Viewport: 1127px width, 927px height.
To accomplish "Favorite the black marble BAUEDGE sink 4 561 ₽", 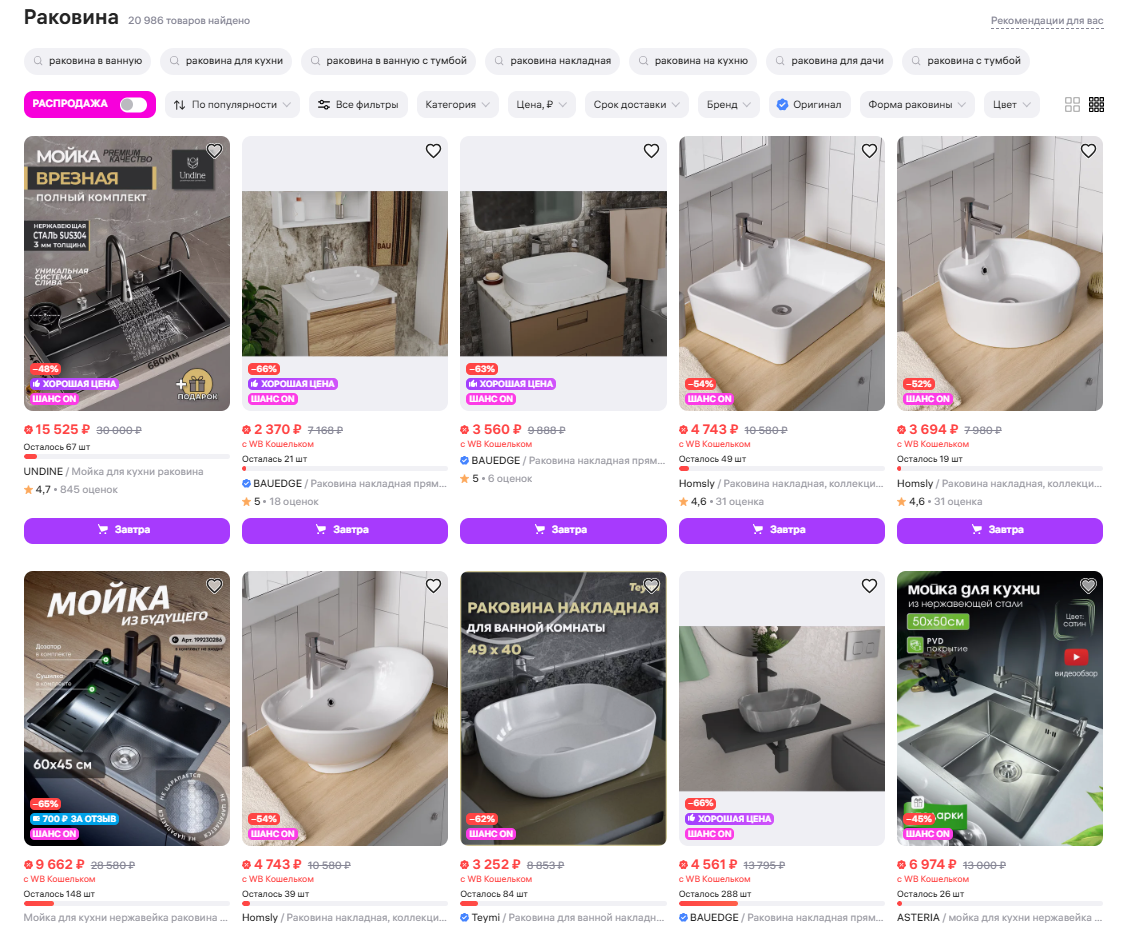I will (x=869, y=586).
